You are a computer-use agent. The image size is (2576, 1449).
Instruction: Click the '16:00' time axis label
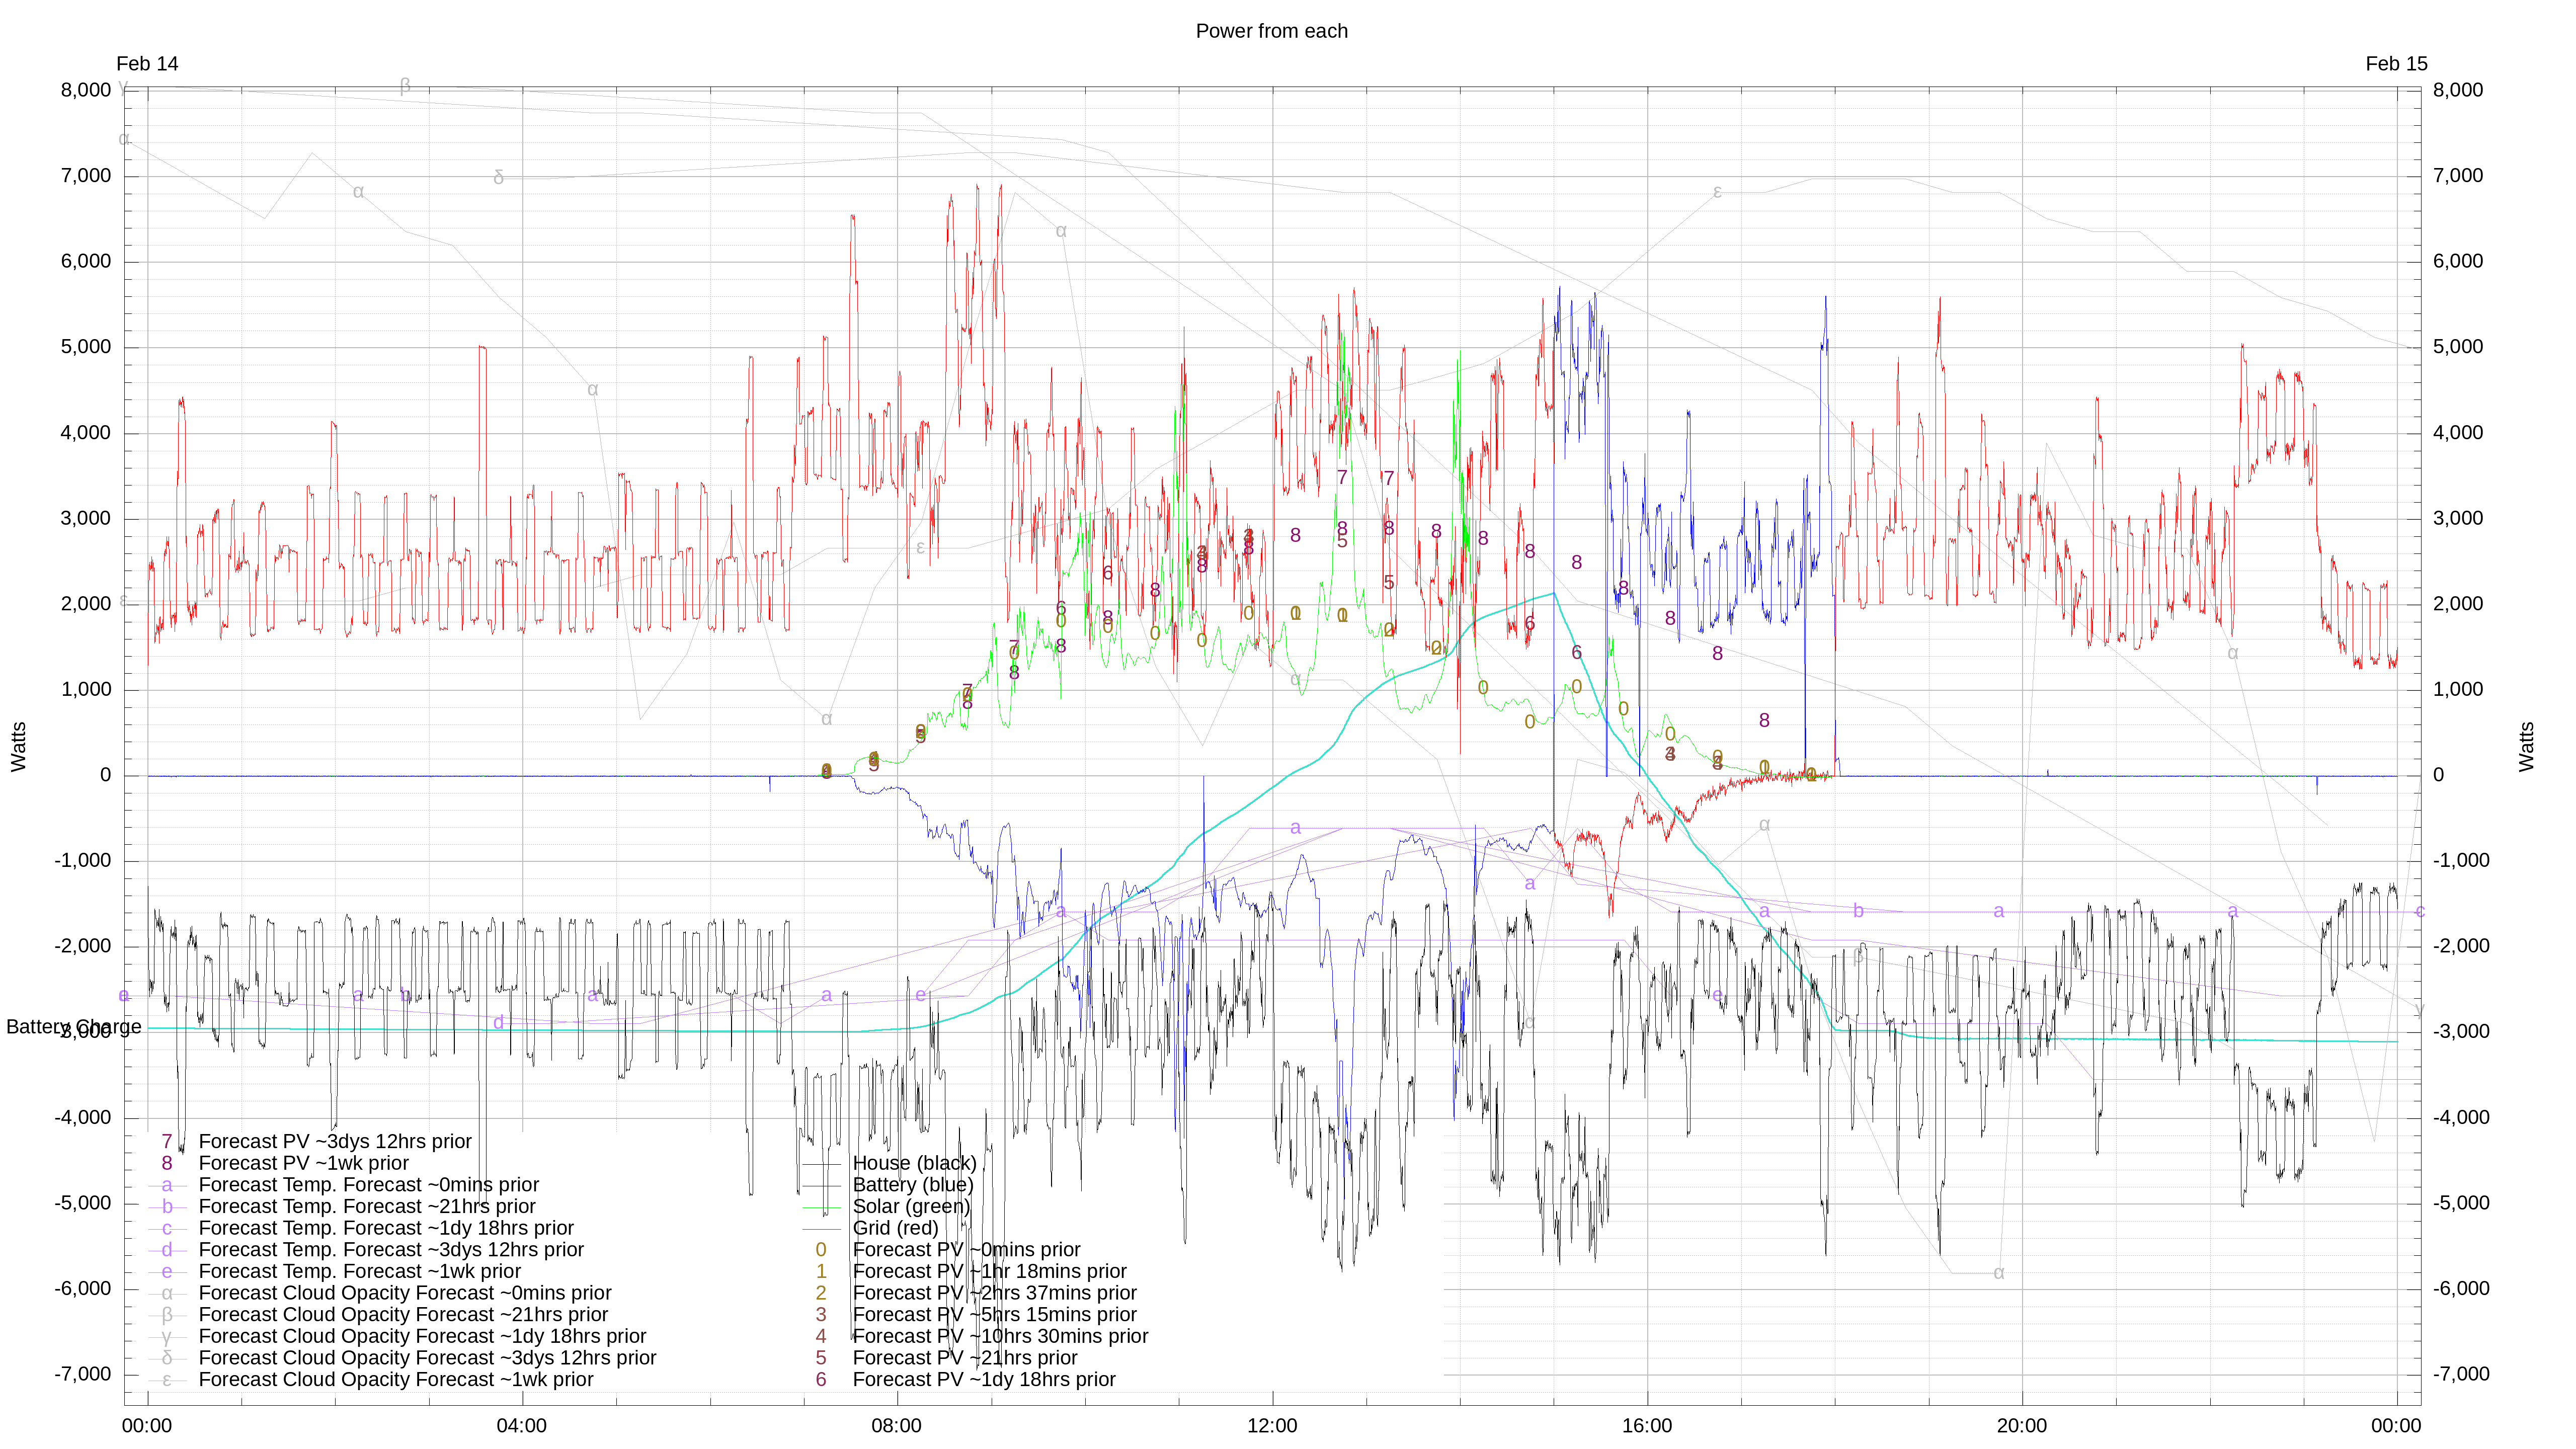point(1646,1426)
